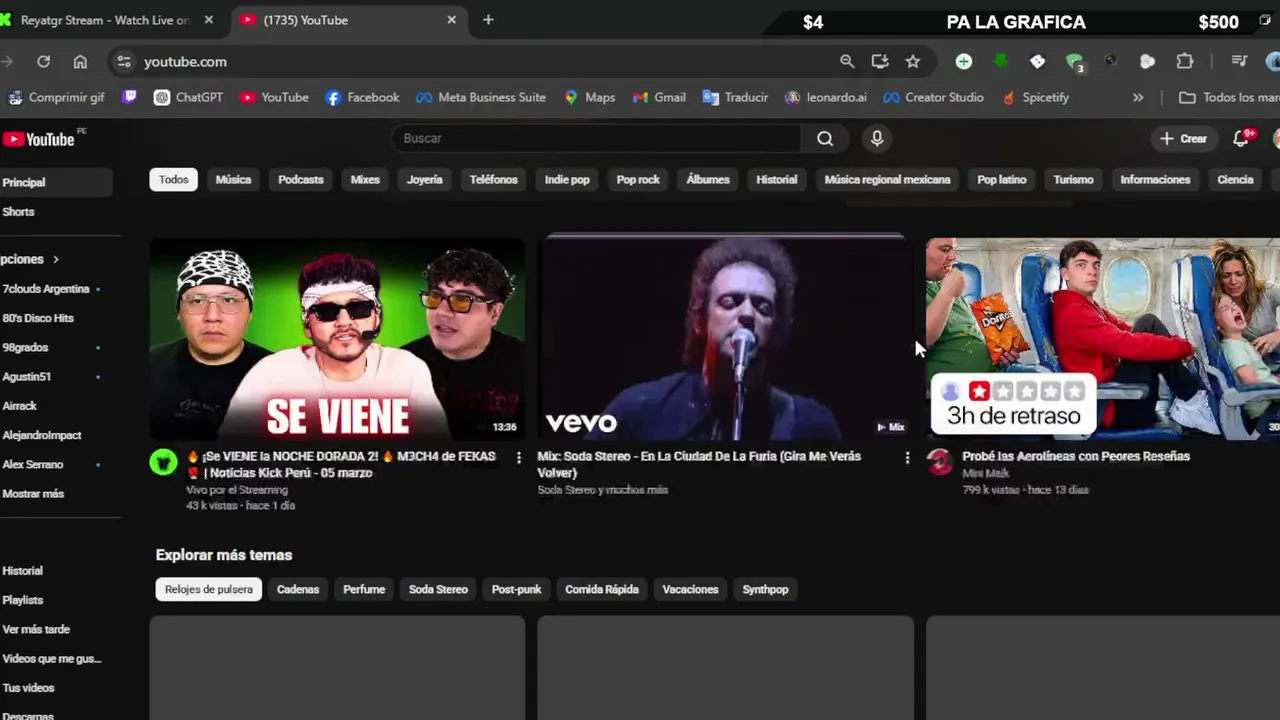Open a new browser tab

[488, 20]
